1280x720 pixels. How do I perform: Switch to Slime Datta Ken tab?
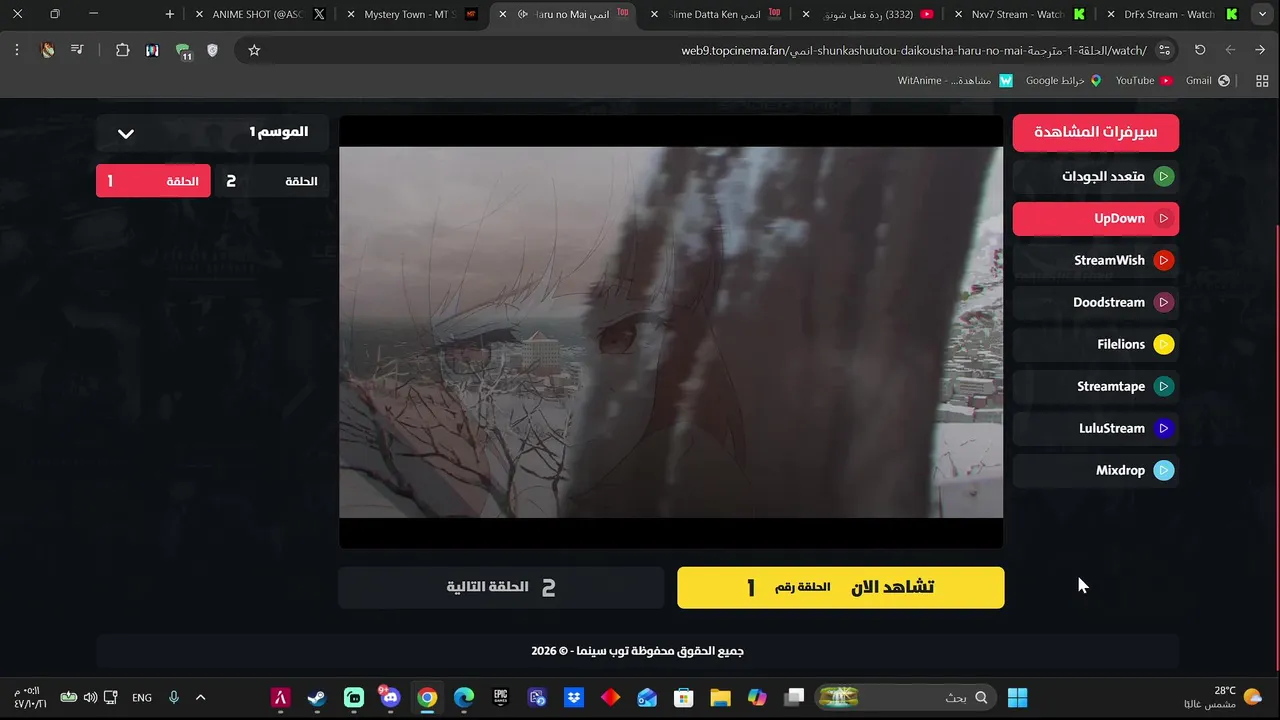pyautogui.click(x=718, y=14)
